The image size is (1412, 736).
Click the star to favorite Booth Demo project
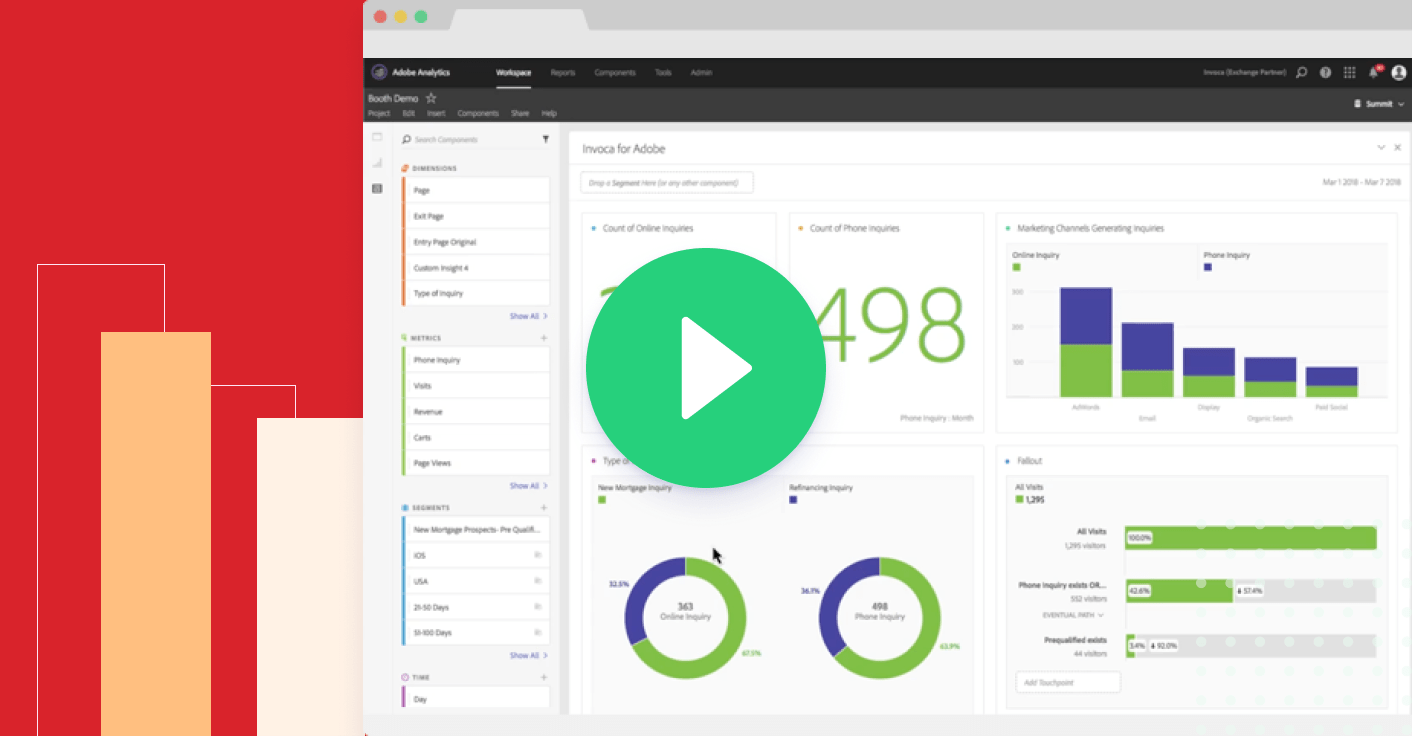pyautogui.click(x=430, y=98)
